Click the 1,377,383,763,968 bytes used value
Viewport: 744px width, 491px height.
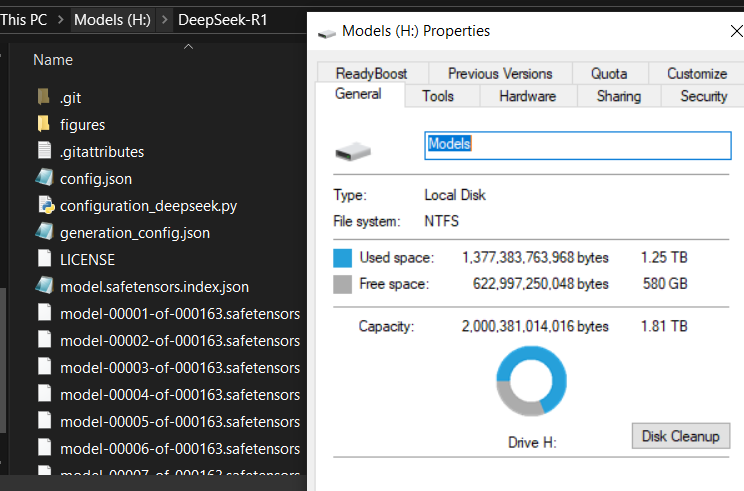pos(535,258)
